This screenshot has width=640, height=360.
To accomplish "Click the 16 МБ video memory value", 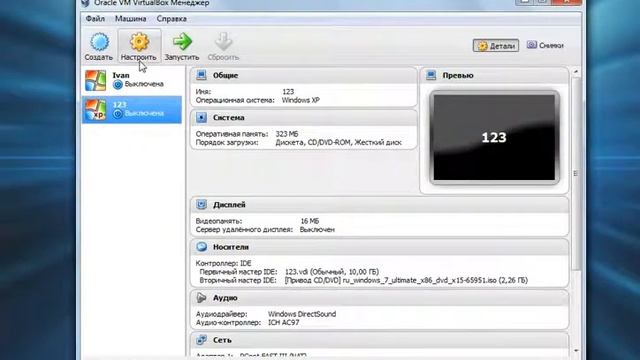I will pos(310,221).
